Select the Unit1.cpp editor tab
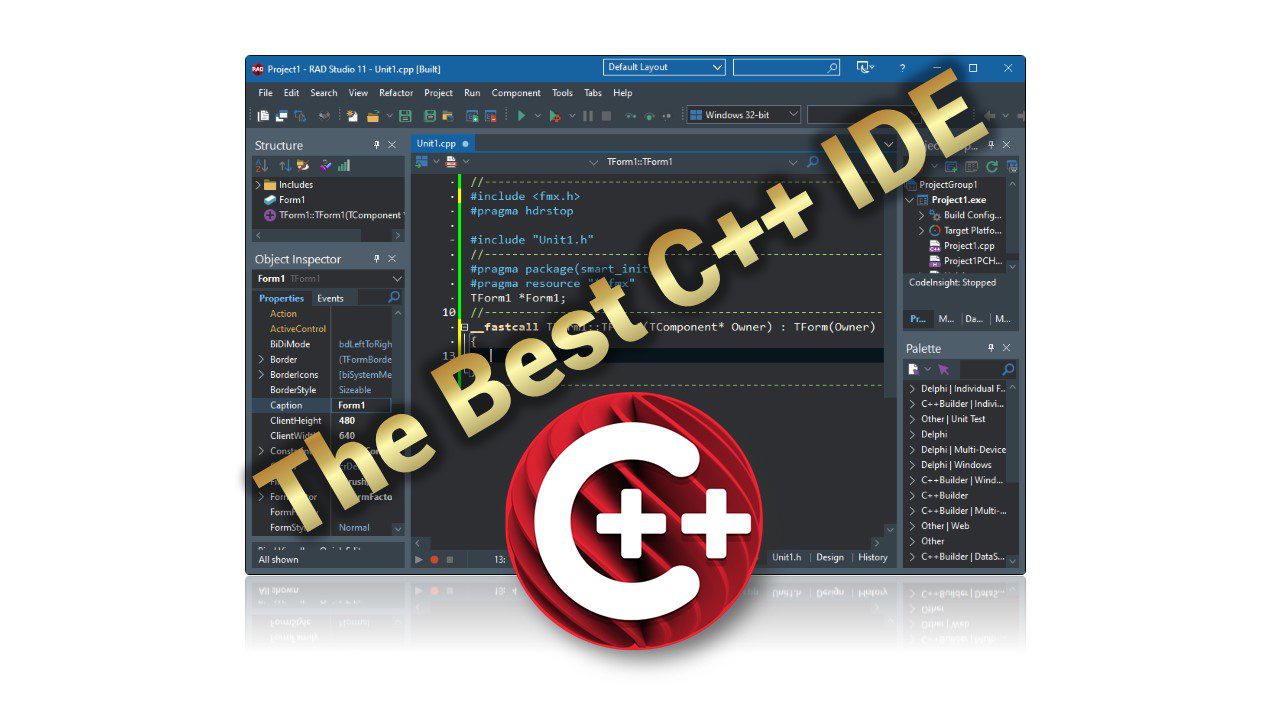 442,144
